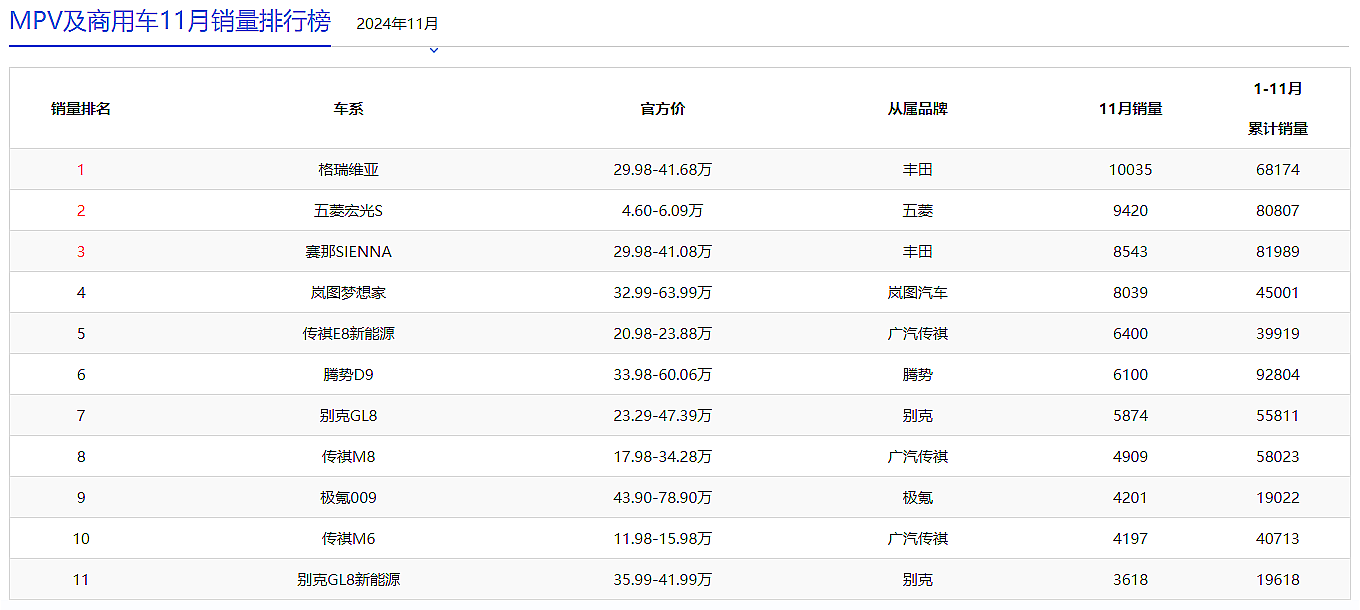Click November sales value 4197
Viewport: 1360px width, 610px height.
coord(1131,539)
